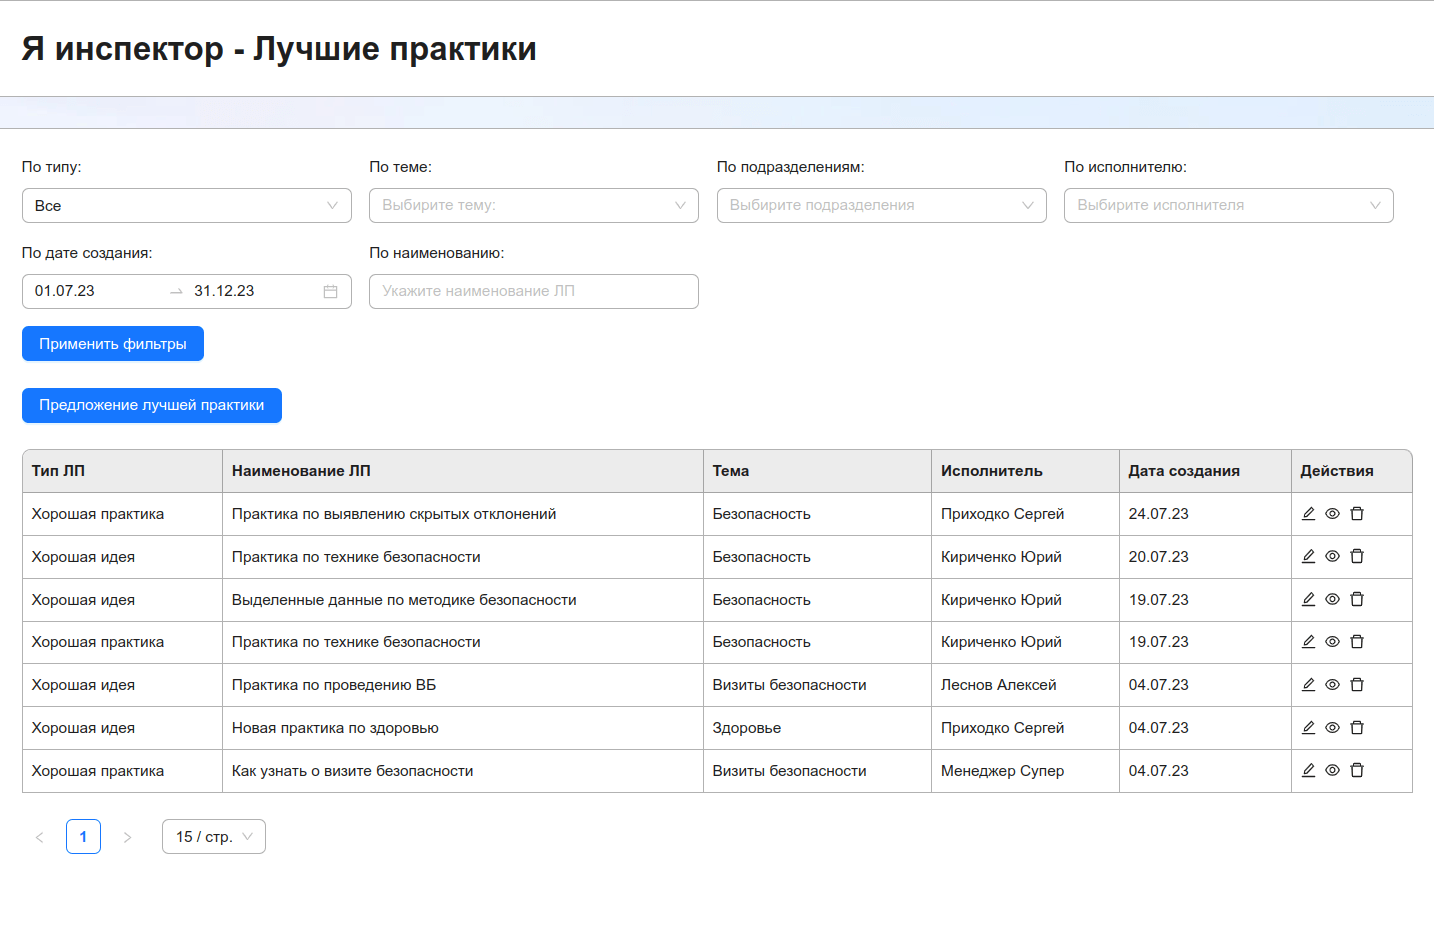
Task: Delete the practice dated 20.07.23
Action: pyautogui.click(x=1357, y=557)
